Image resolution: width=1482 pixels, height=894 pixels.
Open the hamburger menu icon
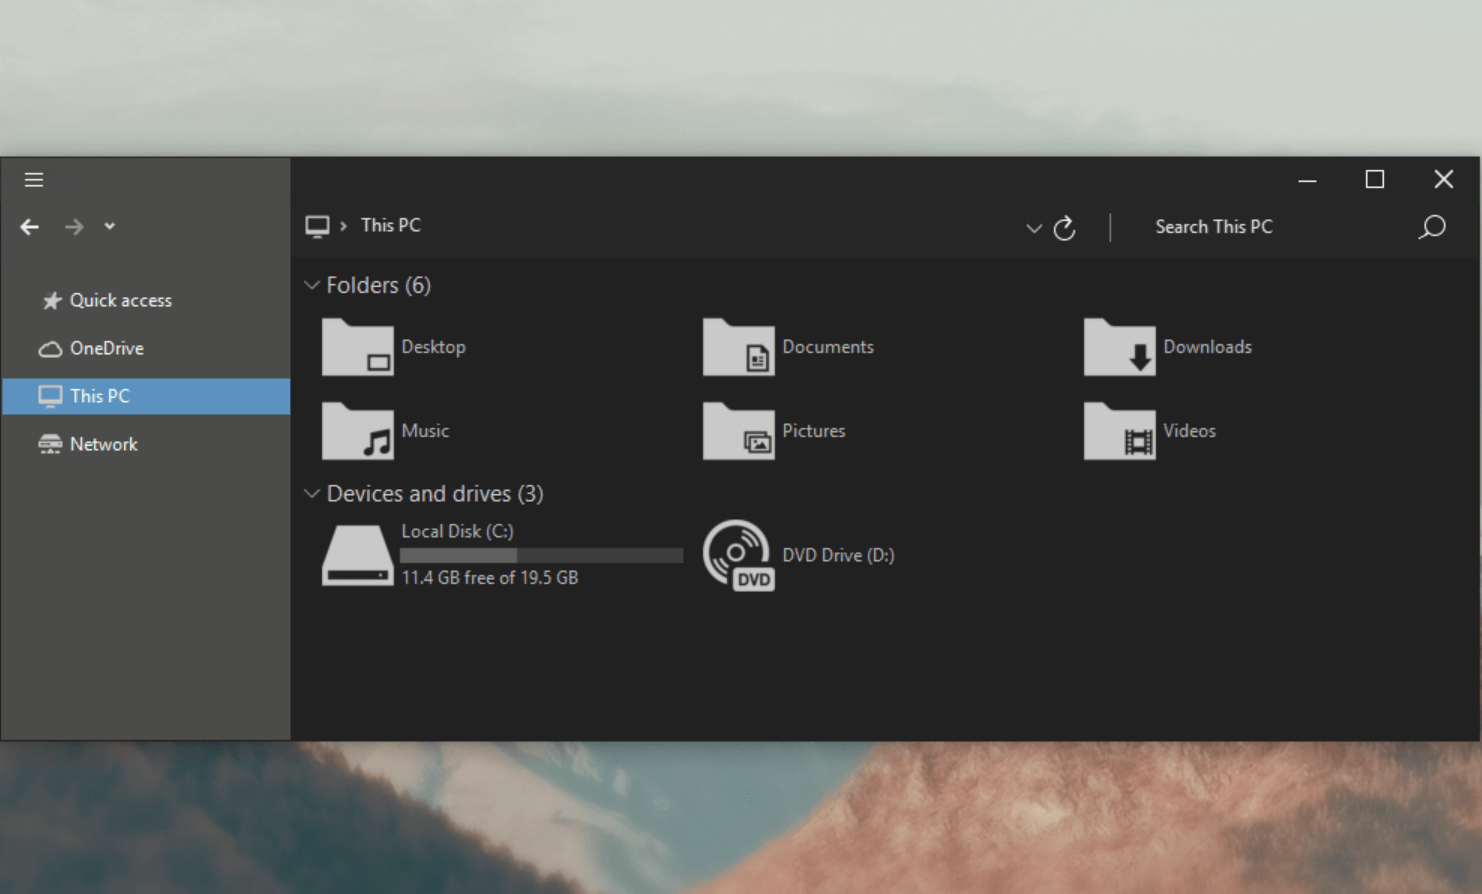[34, 180]
